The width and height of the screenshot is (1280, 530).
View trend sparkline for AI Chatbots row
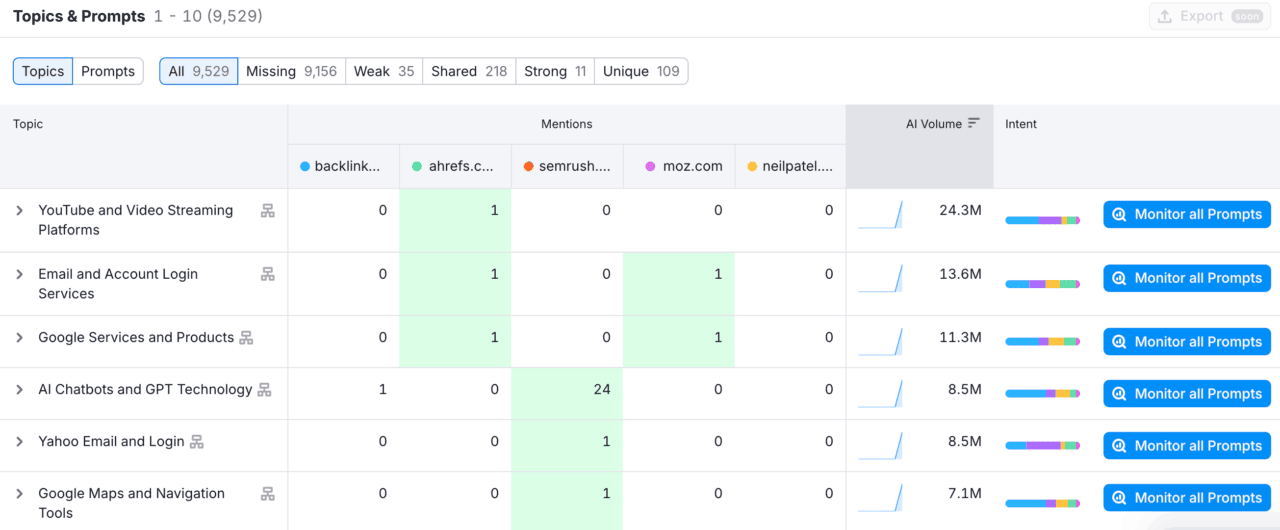tap(881, 394)
